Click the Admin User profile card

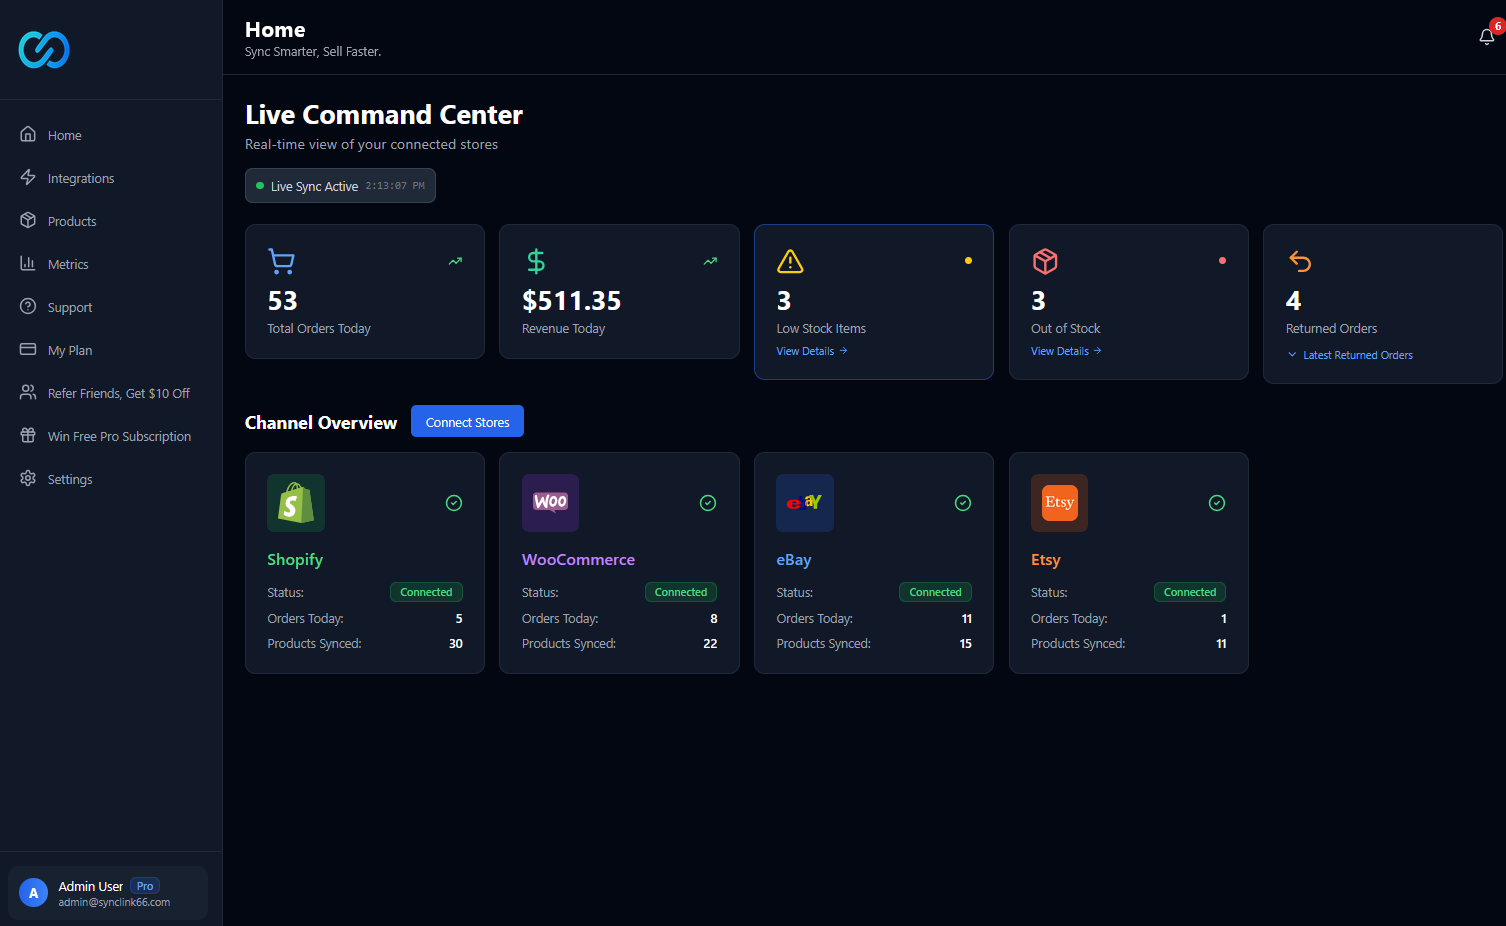pos(107,892)
